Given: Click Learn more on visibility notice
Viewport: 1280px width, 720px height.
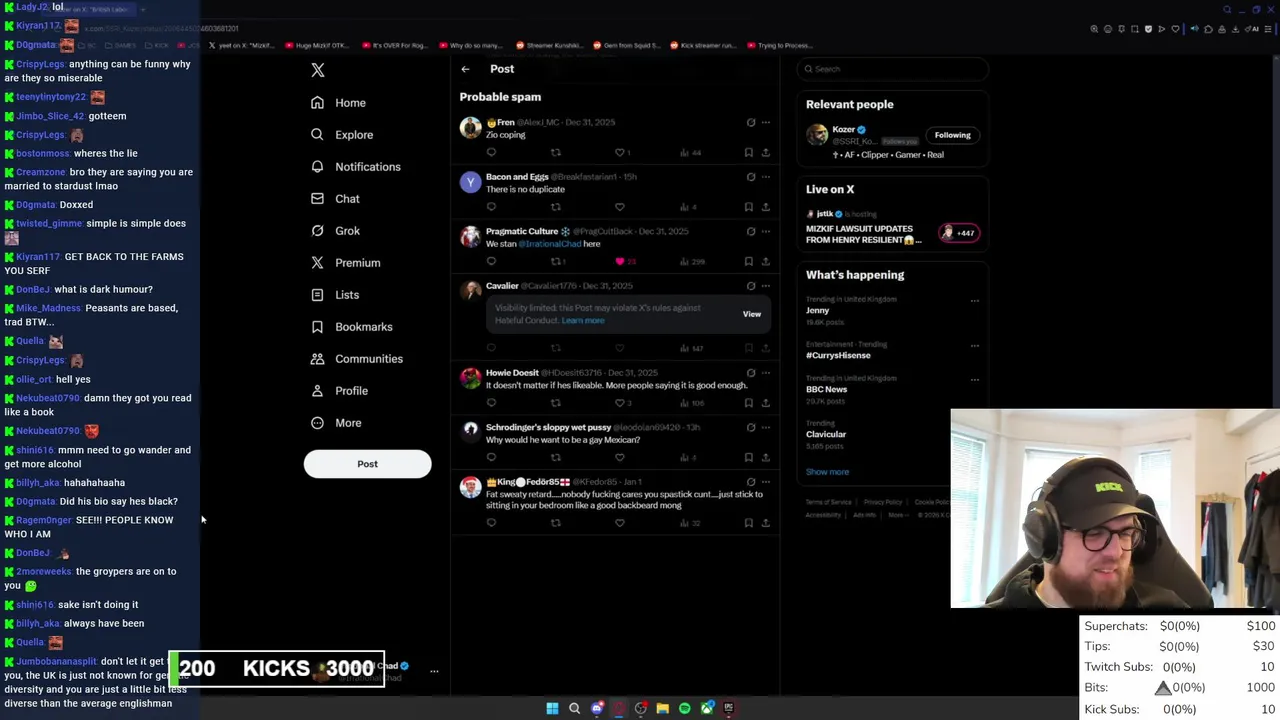Looking at the screenshot, I should pyautogui.click(x=583, y=321).
